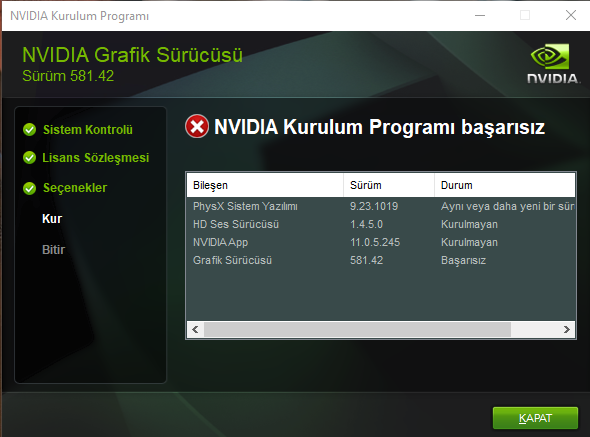The width and height of the screenshot is (590, 437).
Task: Click the green checkmark next to Sistem Kontrolü
Action: (x=29, y=129)
